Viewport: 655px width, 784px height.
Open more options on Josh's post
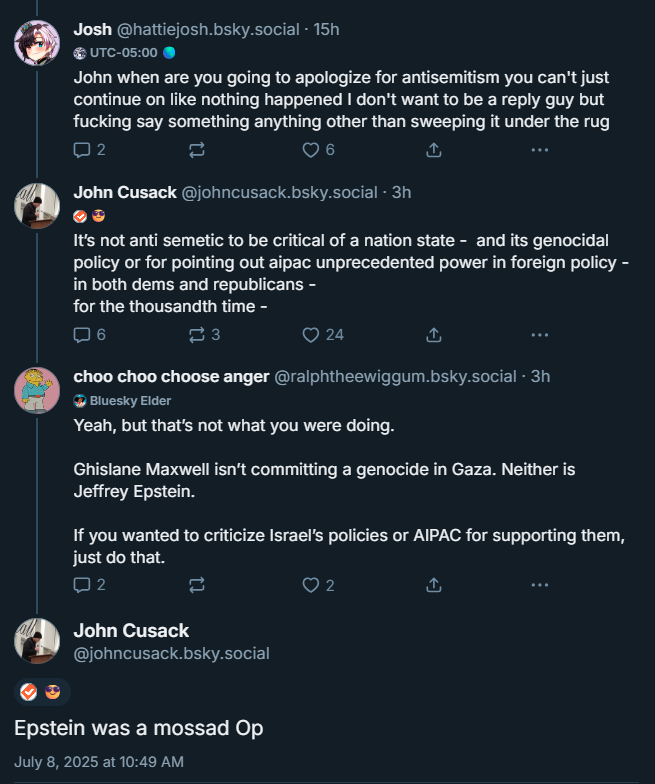(x=539, y=149)
